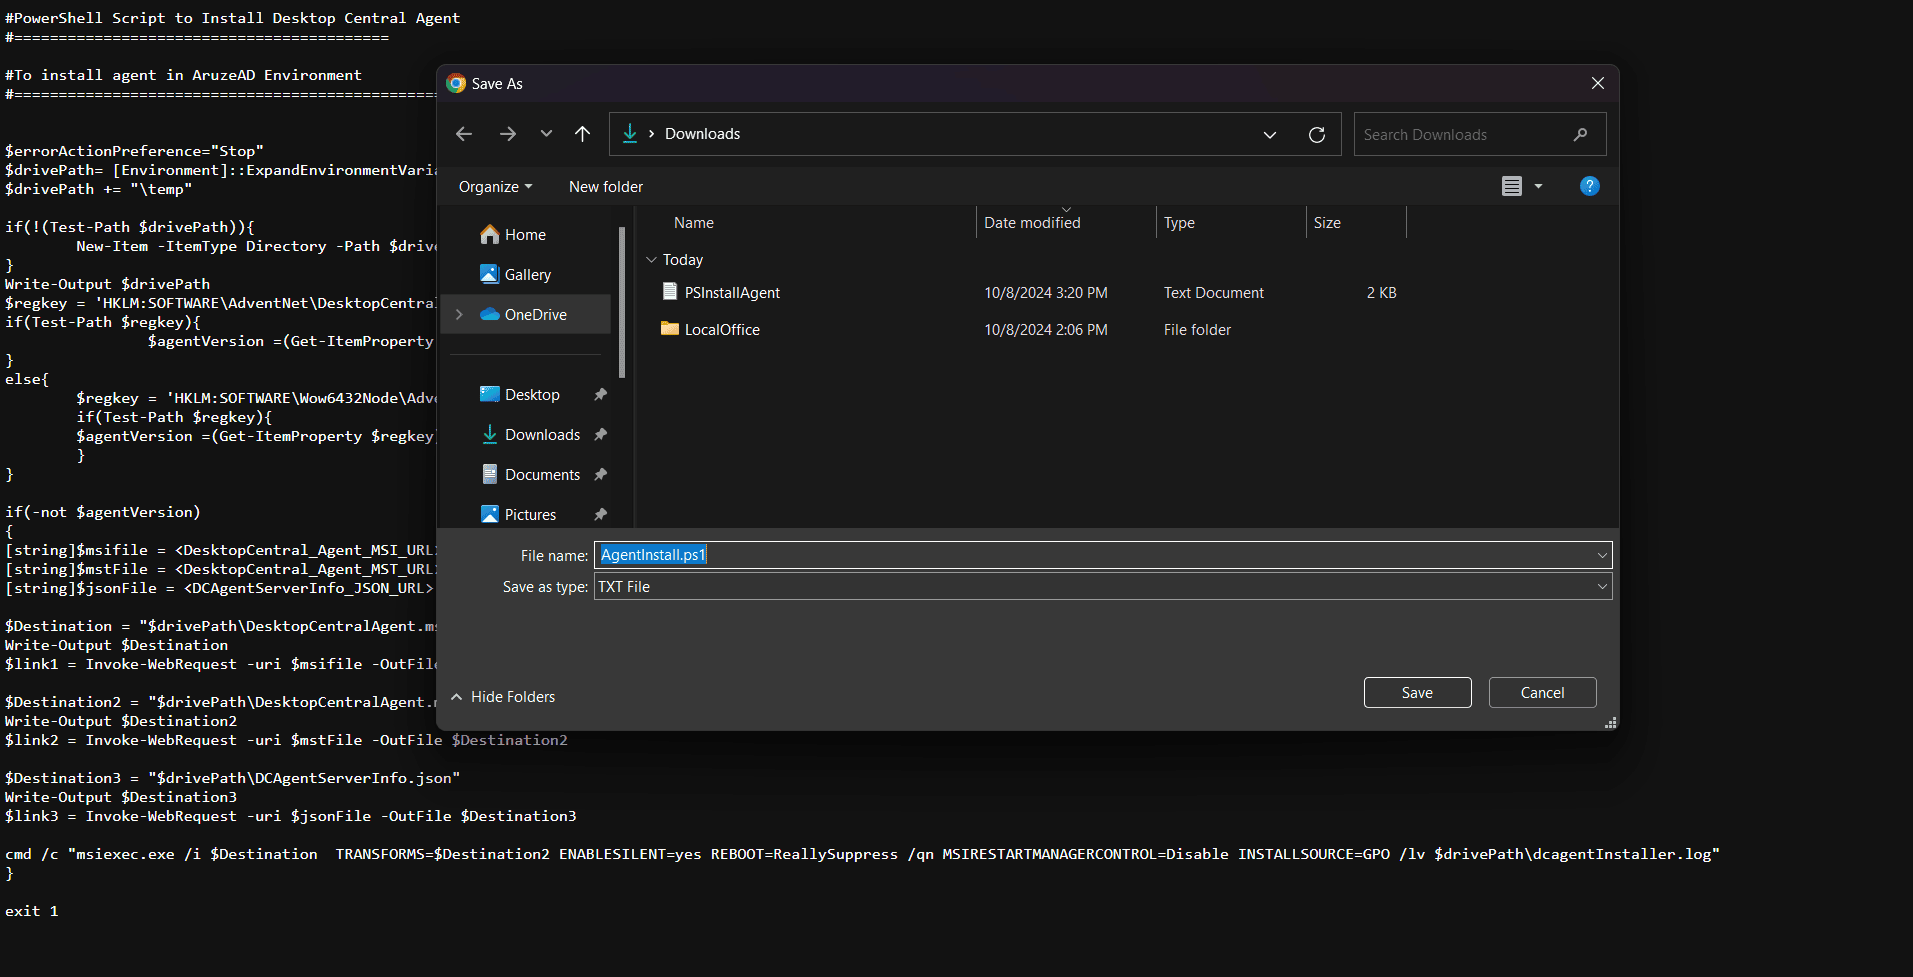Open the dialog help icon
Image resolution: width=1913 pixels, height=977 pixels.
[1589, 186]
